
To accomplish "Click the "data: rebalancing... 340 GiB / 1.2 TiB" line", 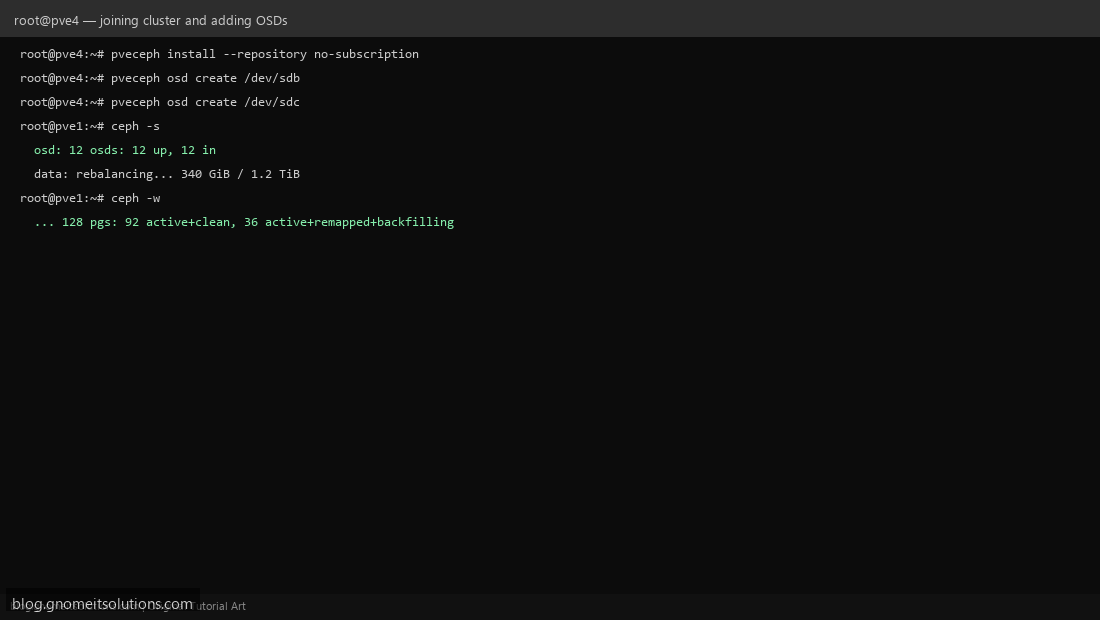I will pos(167,174).
